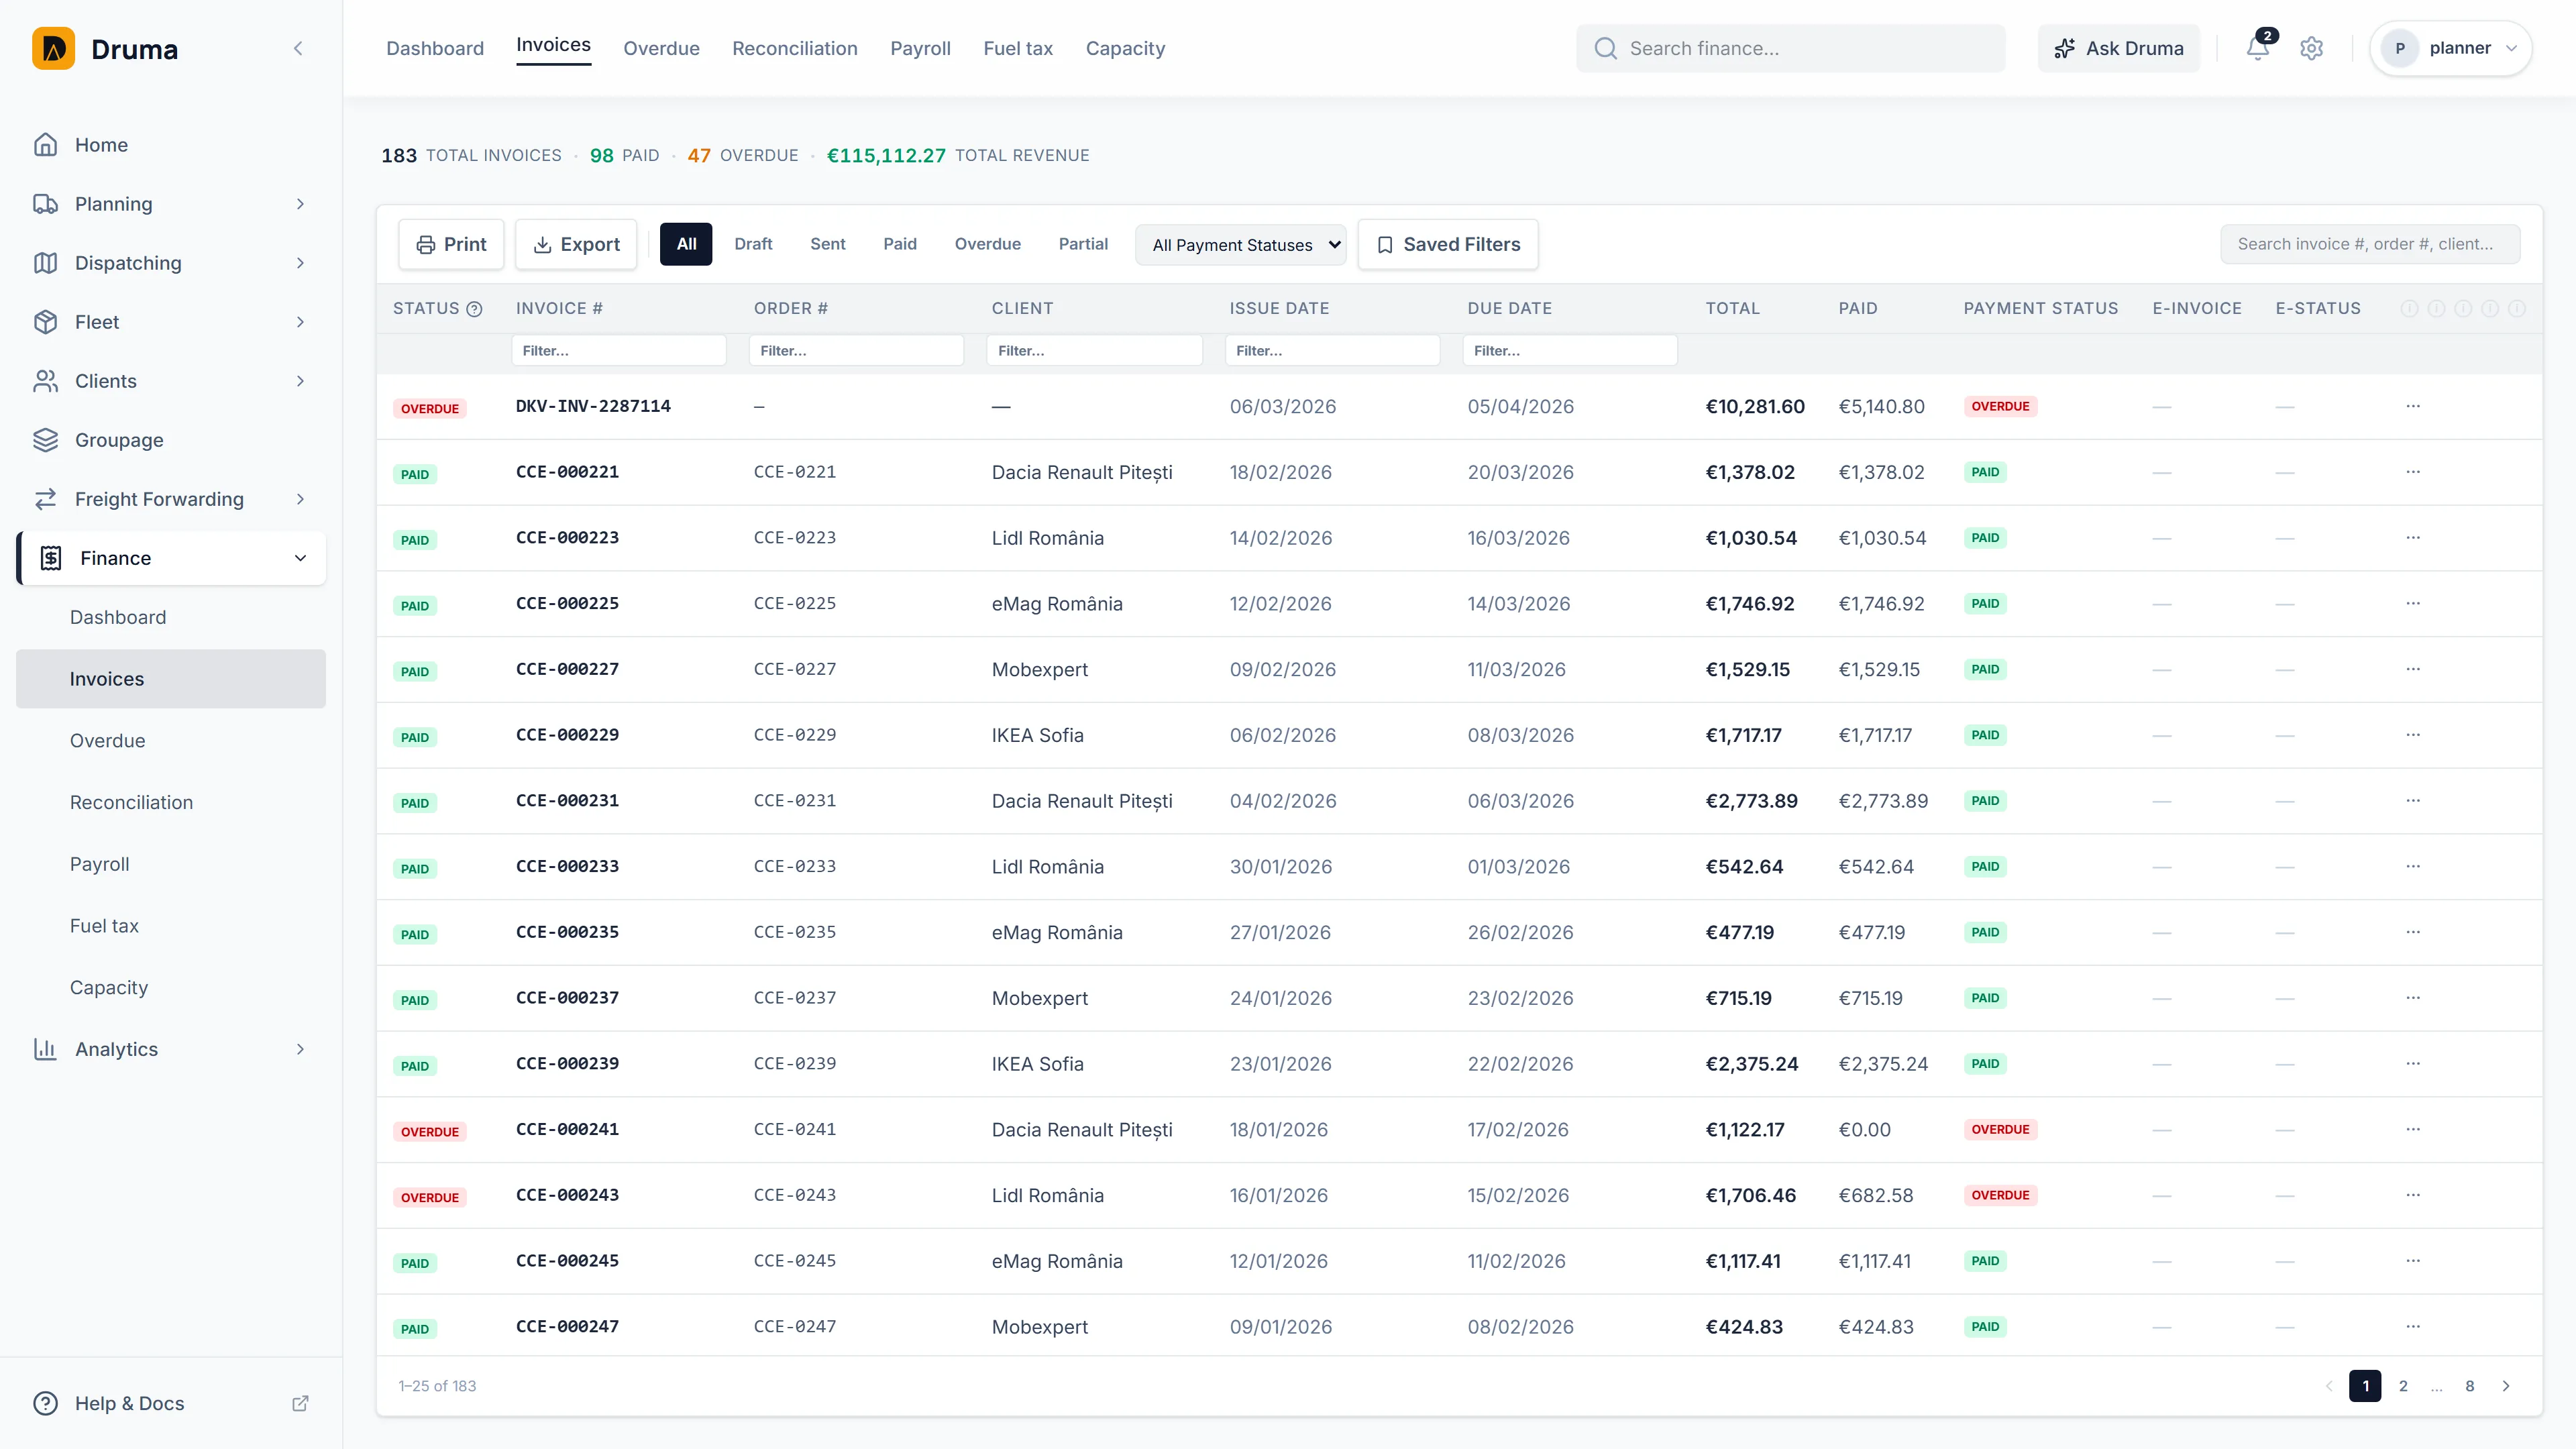Click the search invoice field
2576x1449 pixels.
[2370, 244]
